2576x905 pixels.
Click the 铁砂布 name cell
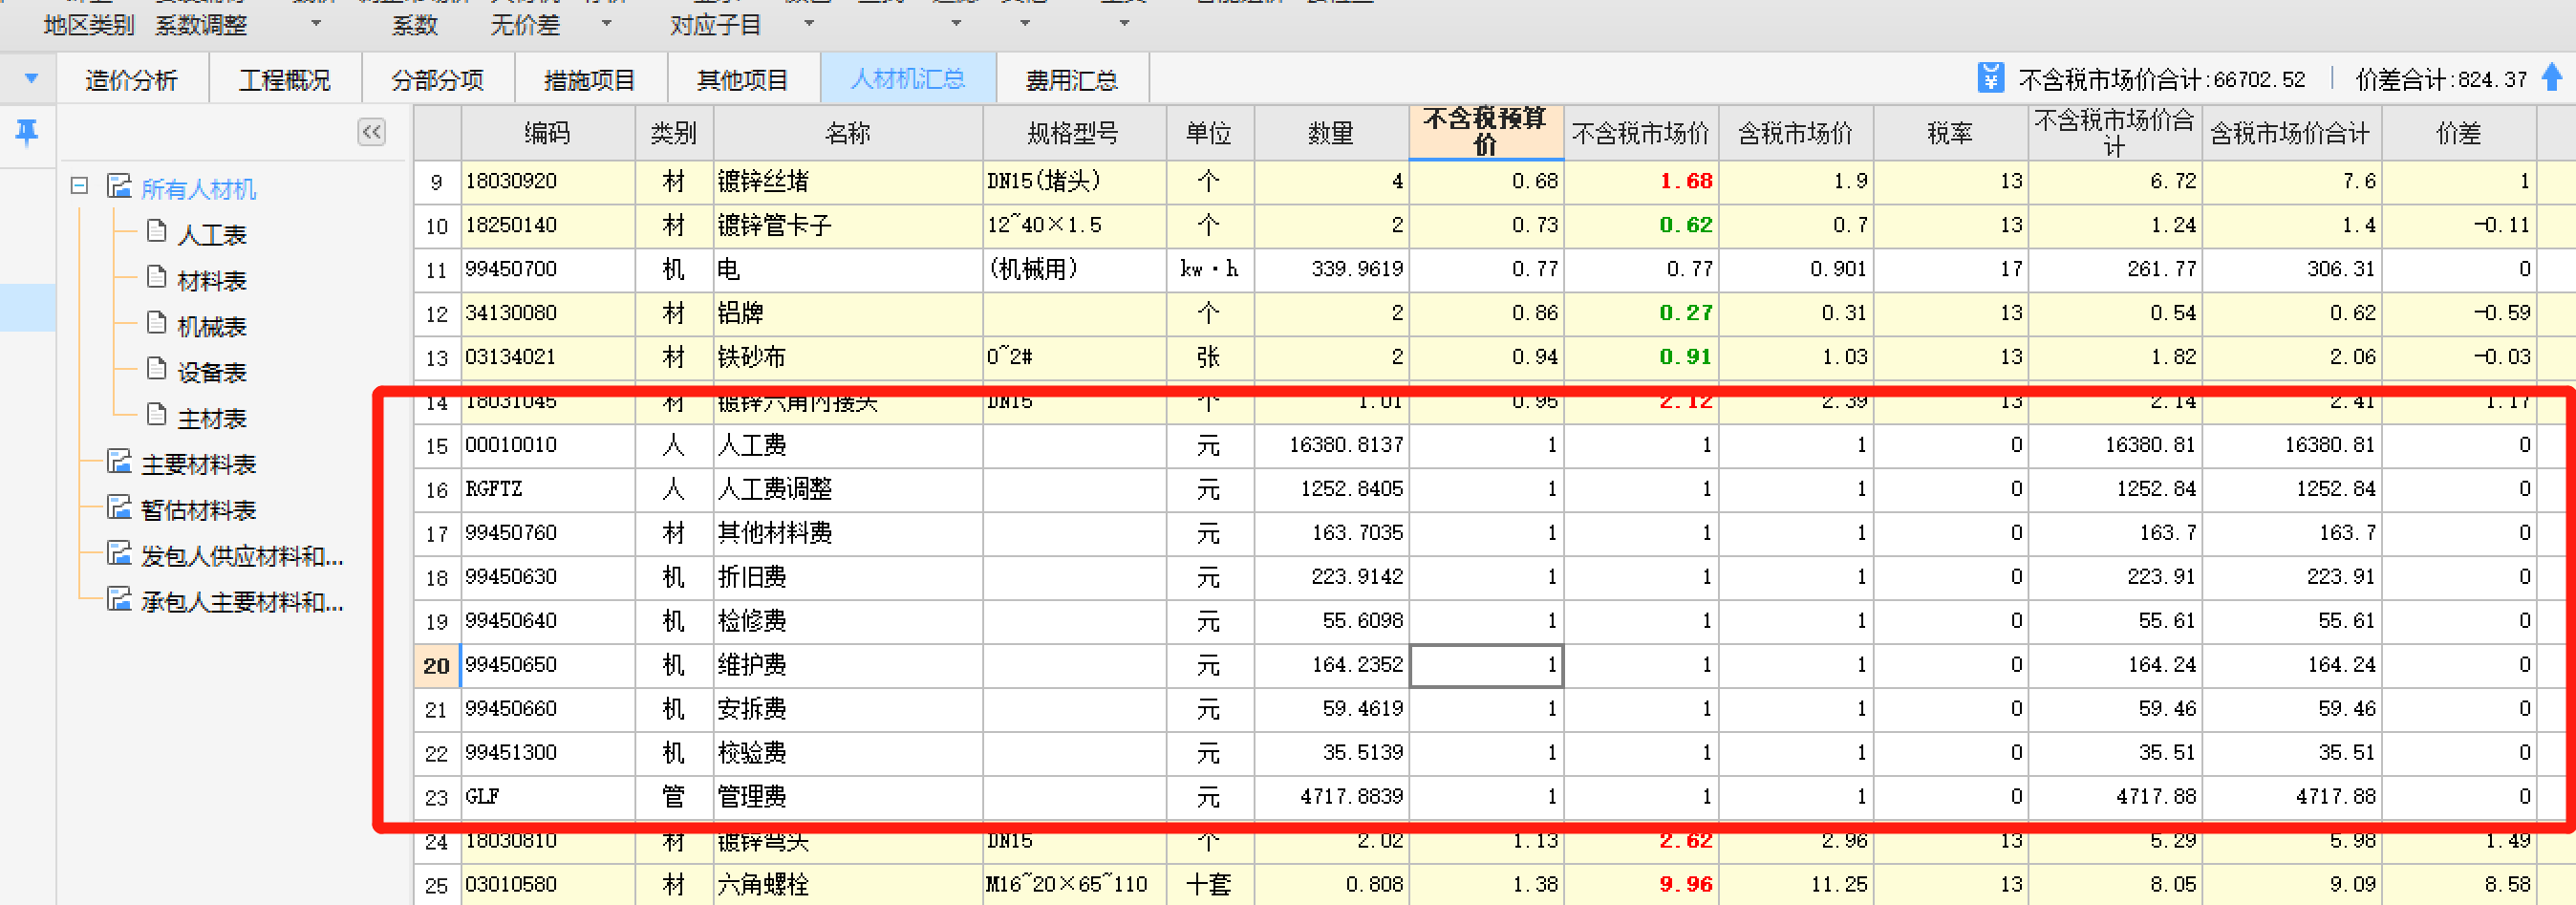point(848,357)
